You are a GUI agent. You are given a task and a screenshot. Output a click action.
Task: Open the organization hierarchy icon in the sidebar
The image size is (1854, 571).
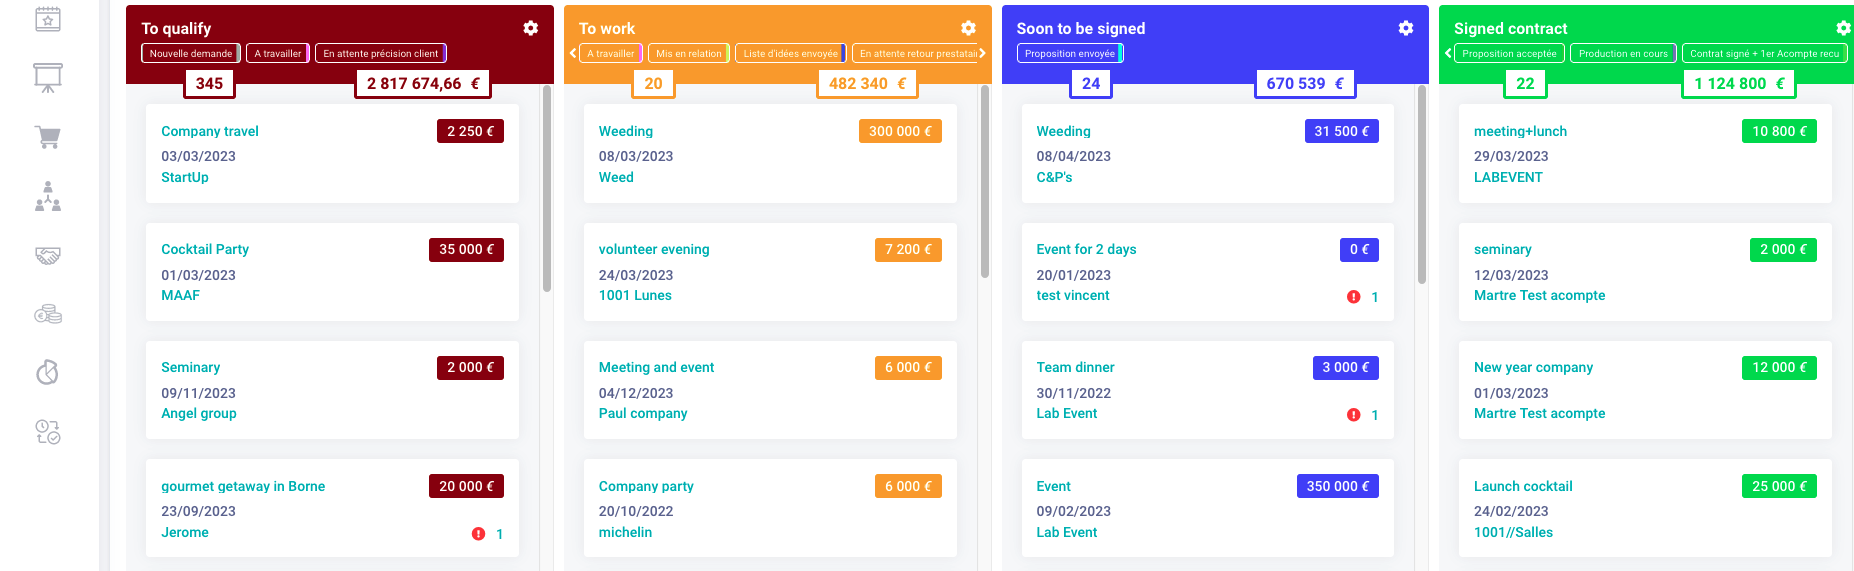click(48, 196)
